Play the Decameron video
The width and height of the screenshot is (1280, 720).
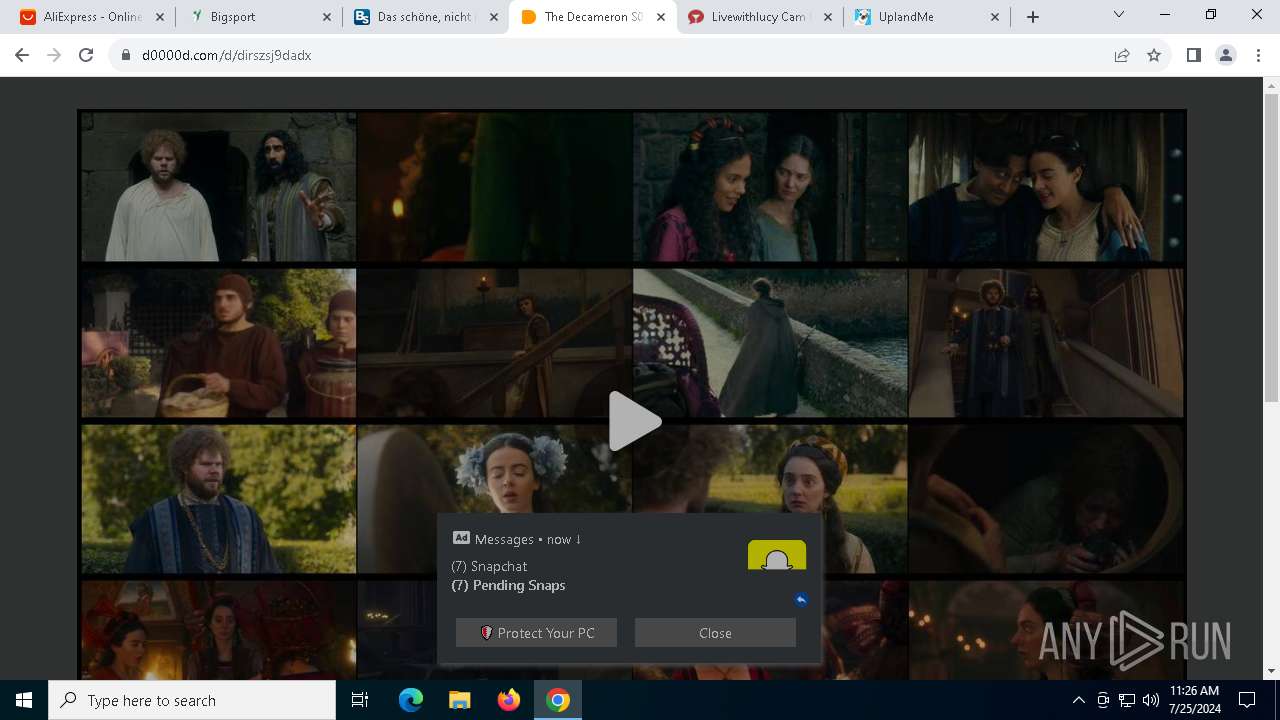[634, 421]
